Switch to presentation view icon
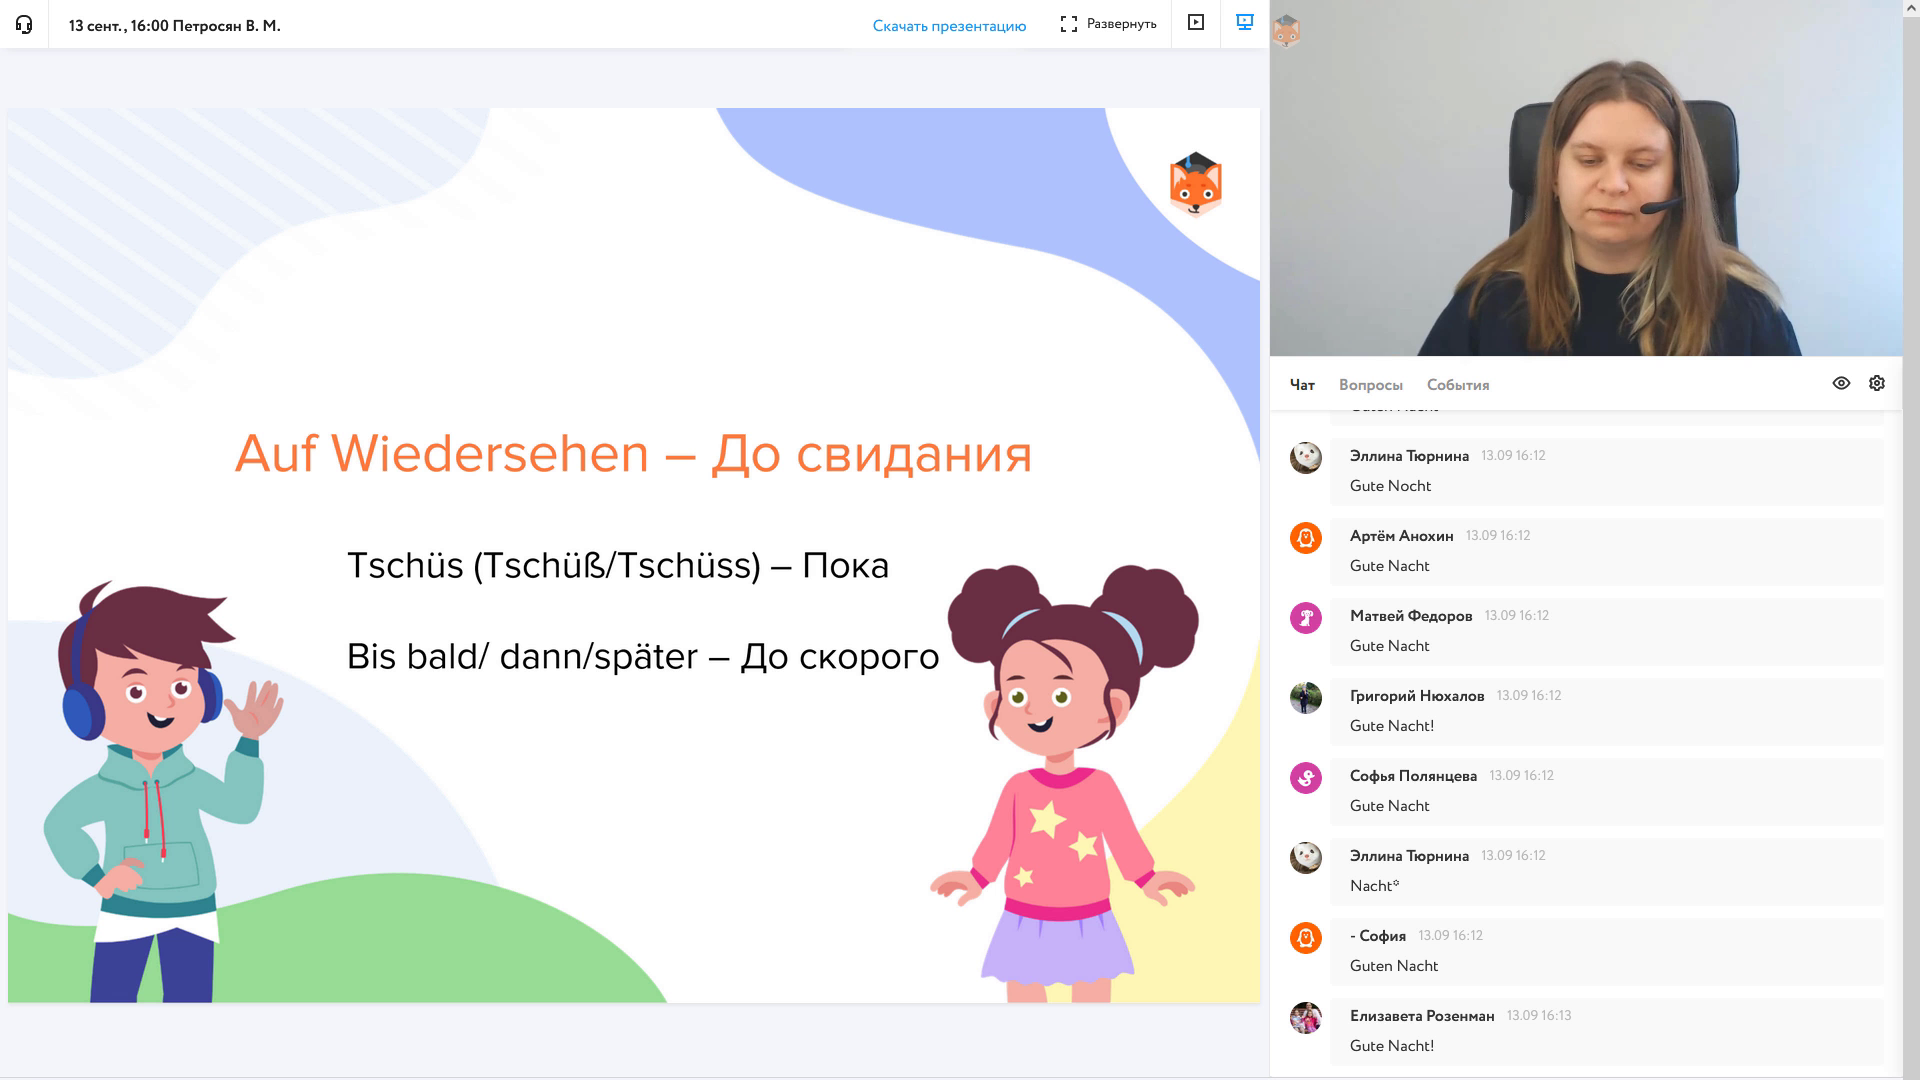1920x1080 pixels. pos(1245,23)
